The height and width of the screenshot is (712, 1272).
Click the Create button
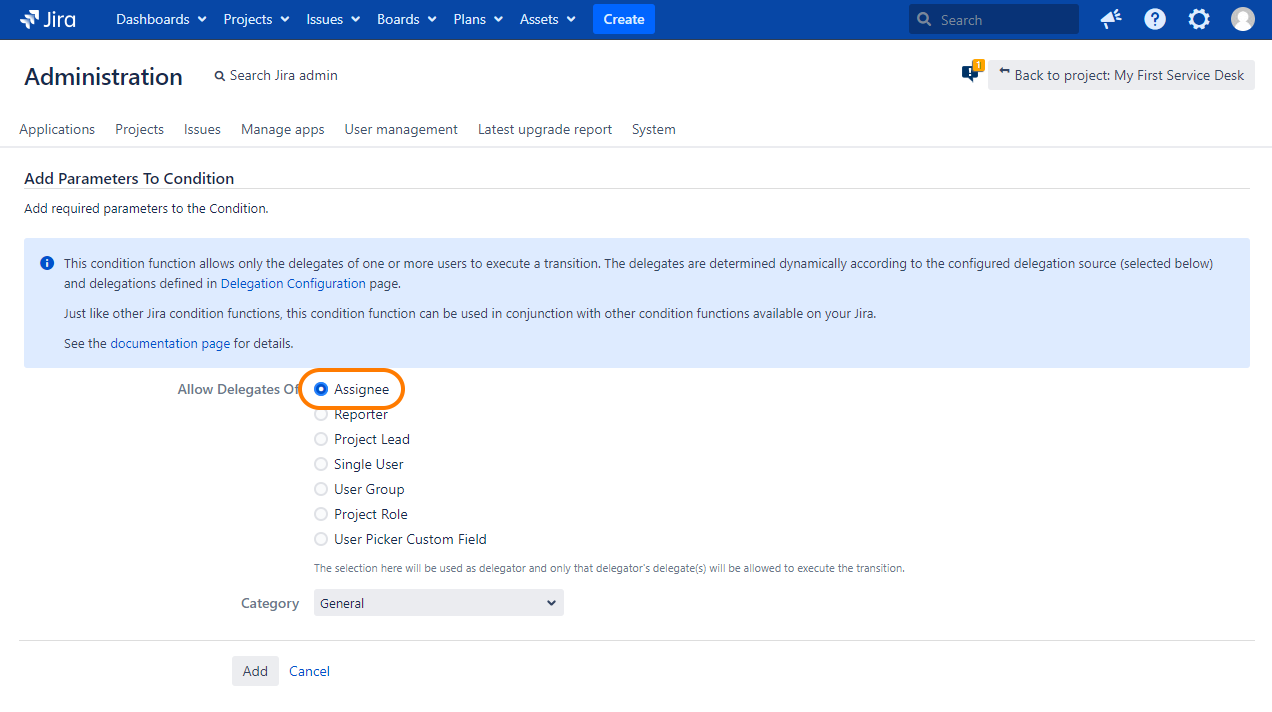[x=623, y=19]
